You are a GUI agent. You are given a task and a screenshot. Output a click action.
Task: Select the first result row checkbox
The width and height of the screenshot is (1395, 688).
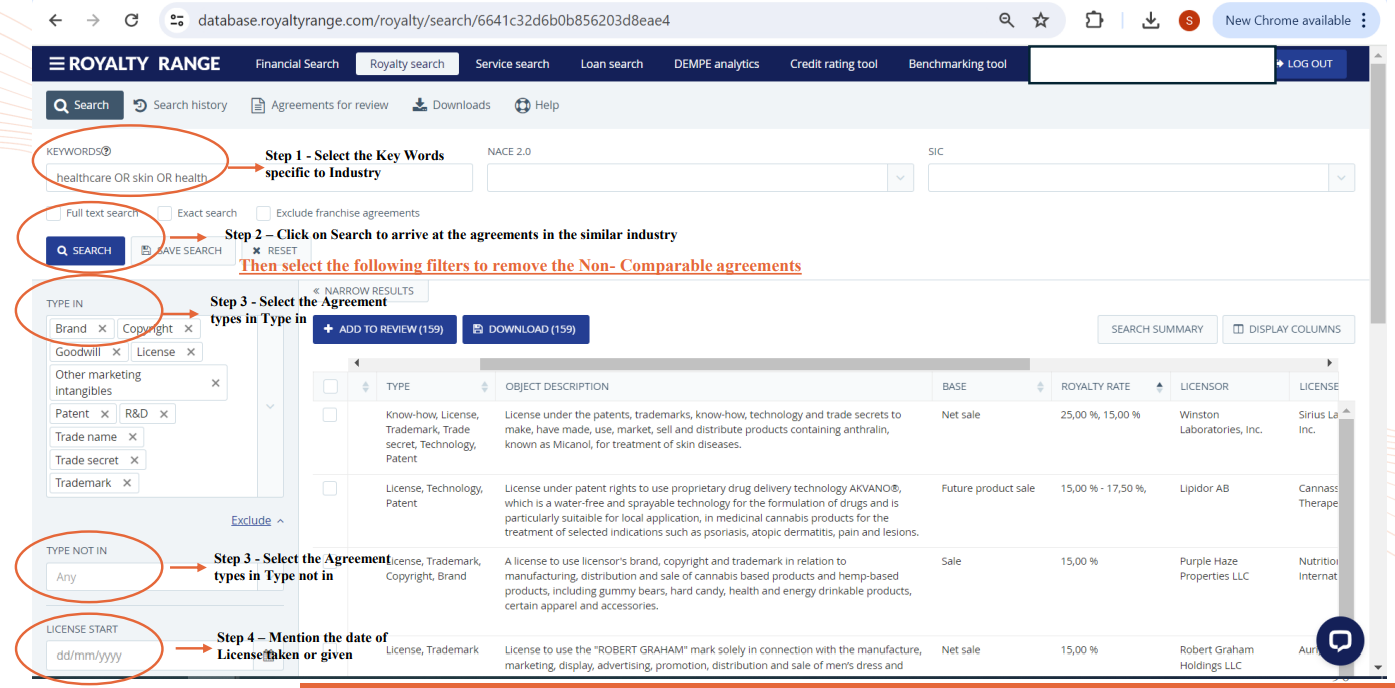330,415
